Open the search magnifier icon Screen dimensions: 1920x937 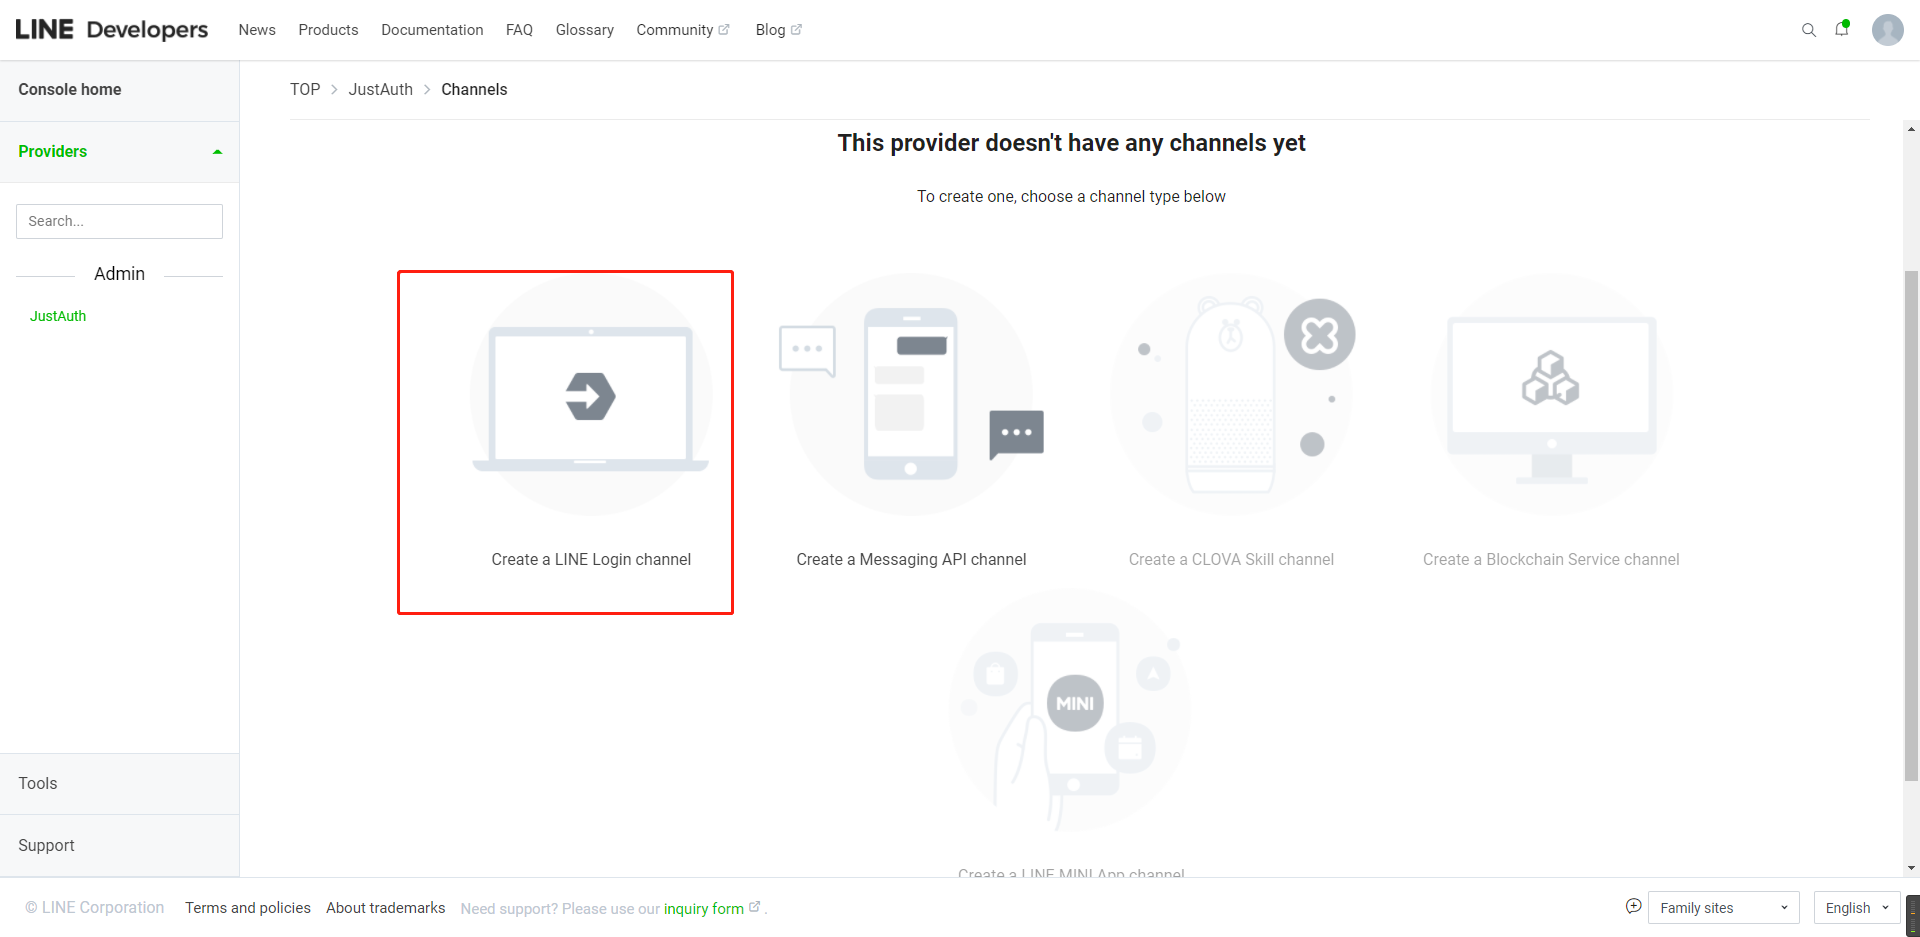click(1809, 30)
